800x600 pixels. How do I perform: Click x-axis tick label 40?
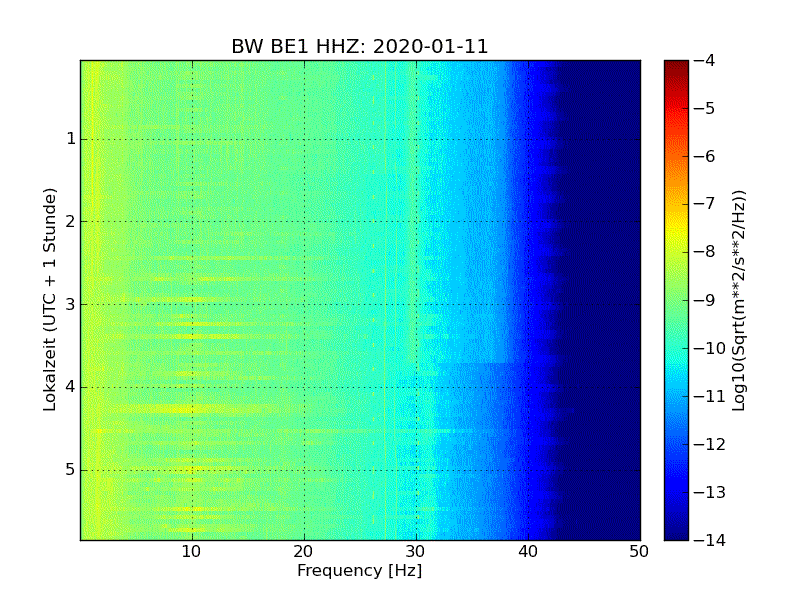tap(528, 552)
